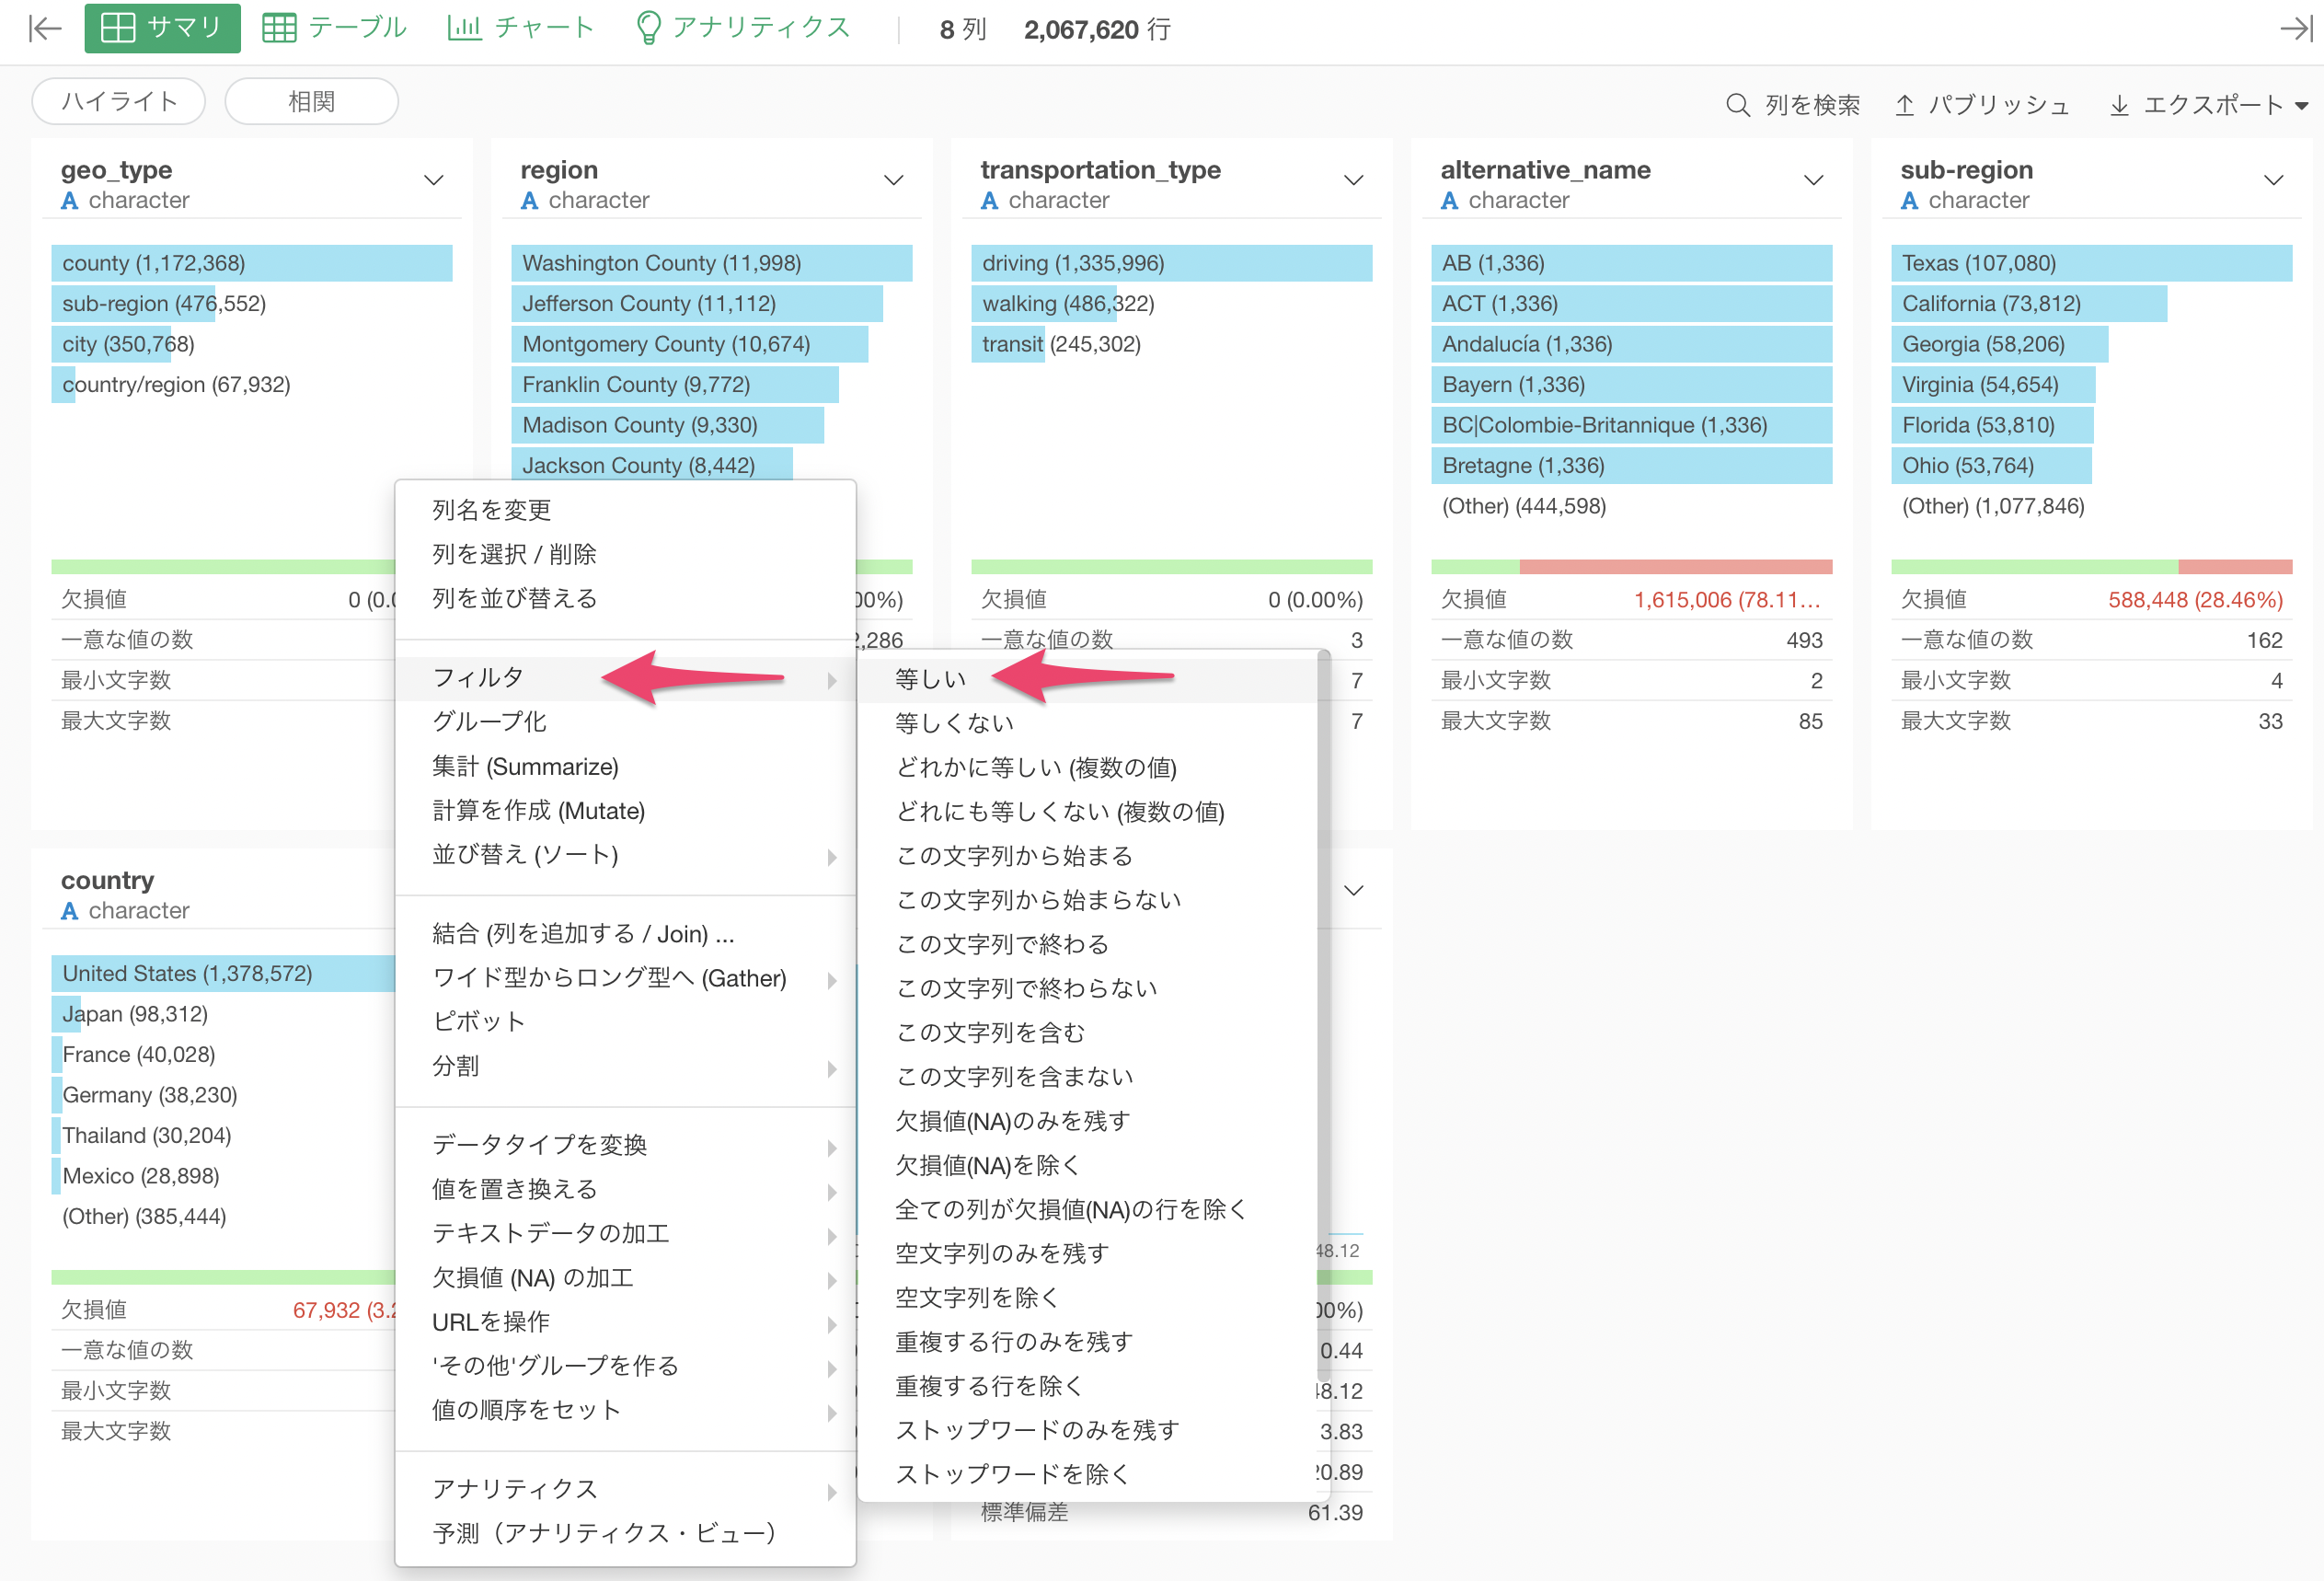Select グループ化 in context menu
This screenshot has width=2324, height=1581.
[489, 722]
